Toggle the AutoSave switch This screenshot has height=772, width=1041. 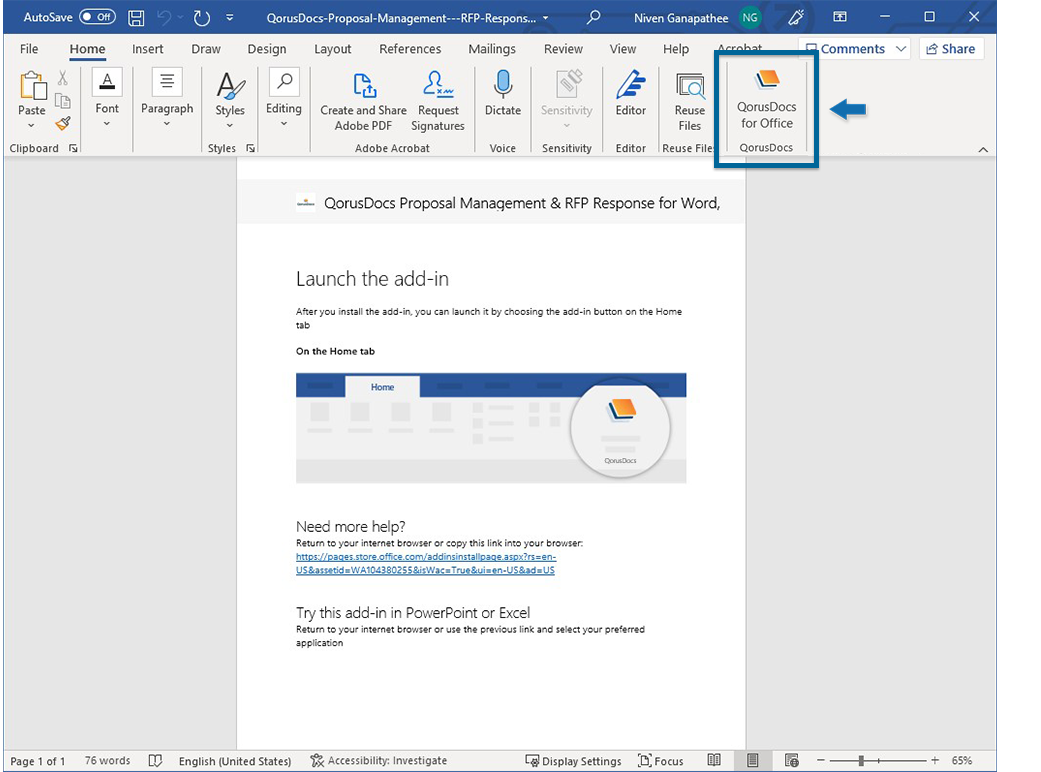[x=98, y=17]
